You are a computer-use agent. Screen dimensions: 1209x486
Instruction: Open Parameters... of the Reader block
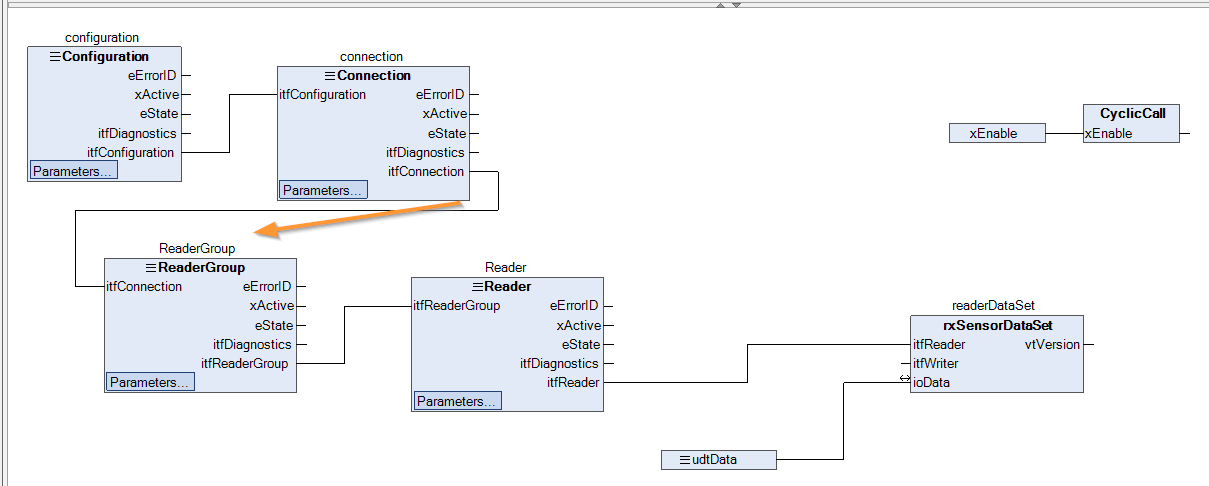457,401
